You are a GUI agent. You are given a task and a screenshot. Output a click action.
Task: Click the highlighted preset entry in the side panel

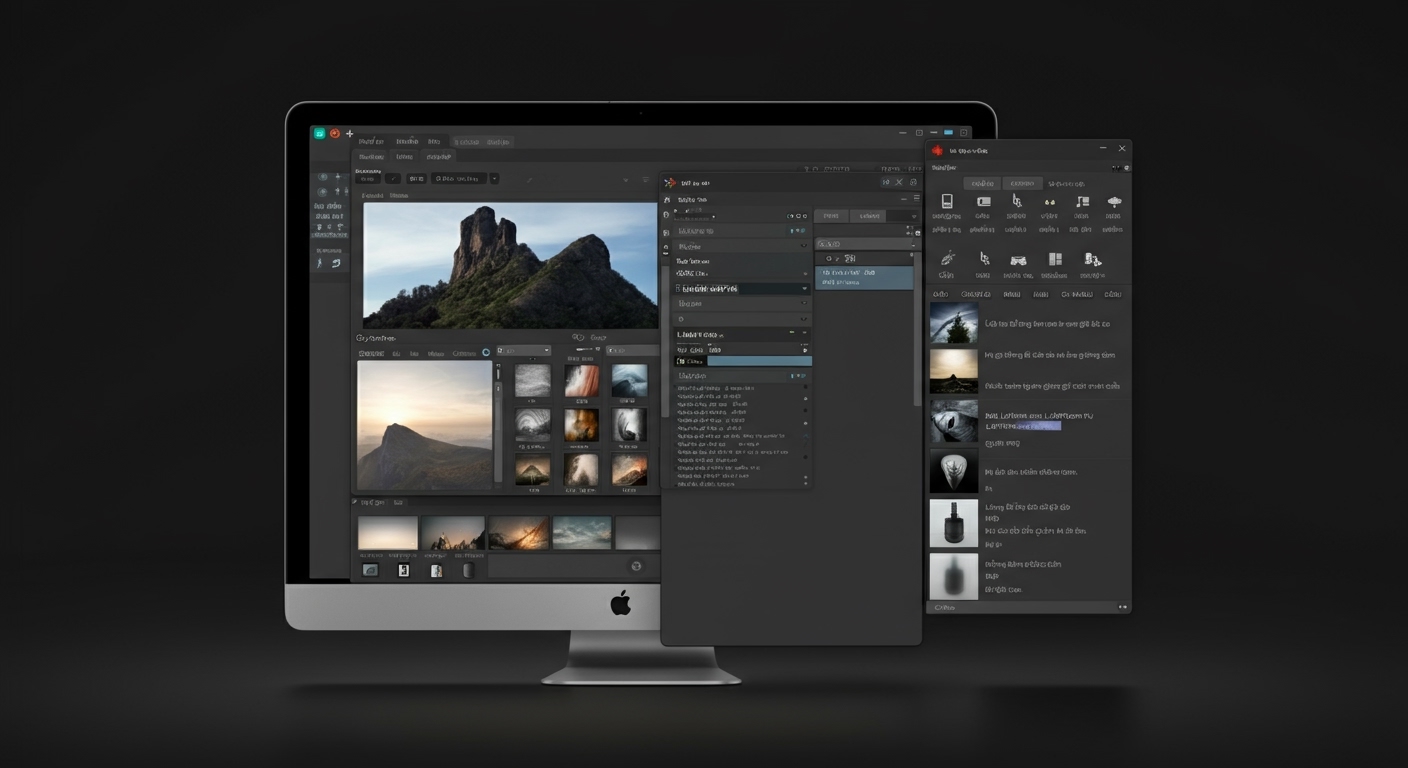pos(865,276)
